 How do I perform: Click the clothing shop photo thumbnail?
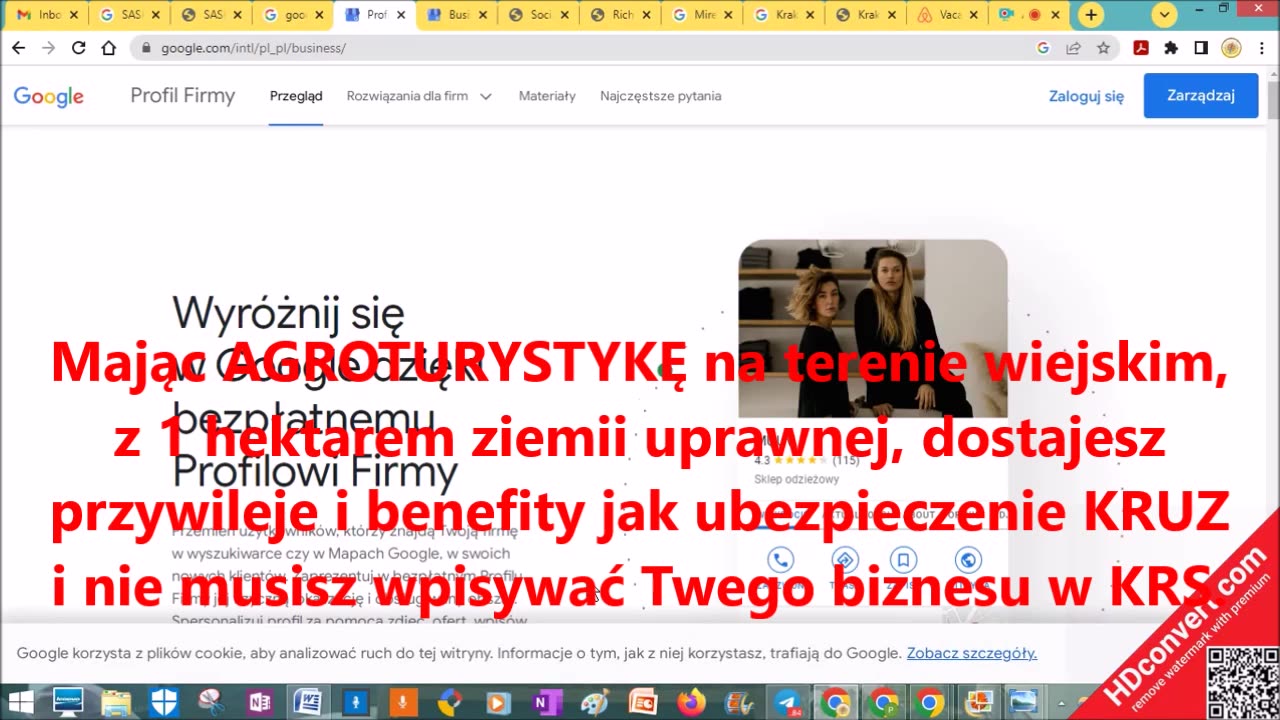(x=873, y=328)
